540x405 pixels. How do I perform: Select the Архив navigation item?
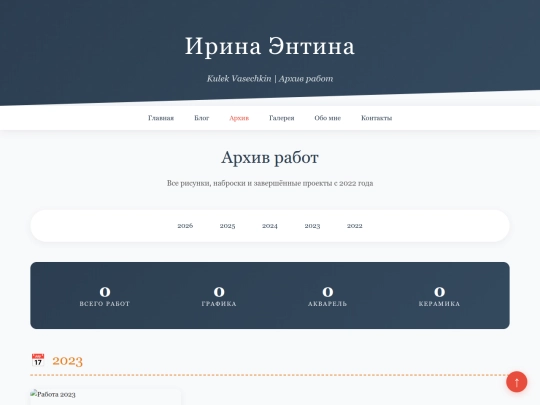[239, 118]
